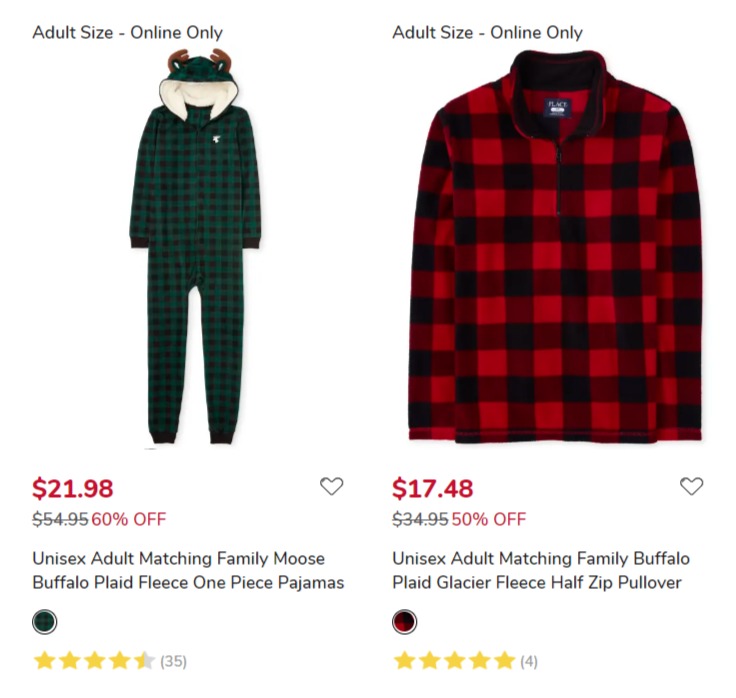This screenshot has width=736, height=698.
Task: Open Buffalo Plaid Glacier Fleece Pullover link
Action: coord(541,570)
